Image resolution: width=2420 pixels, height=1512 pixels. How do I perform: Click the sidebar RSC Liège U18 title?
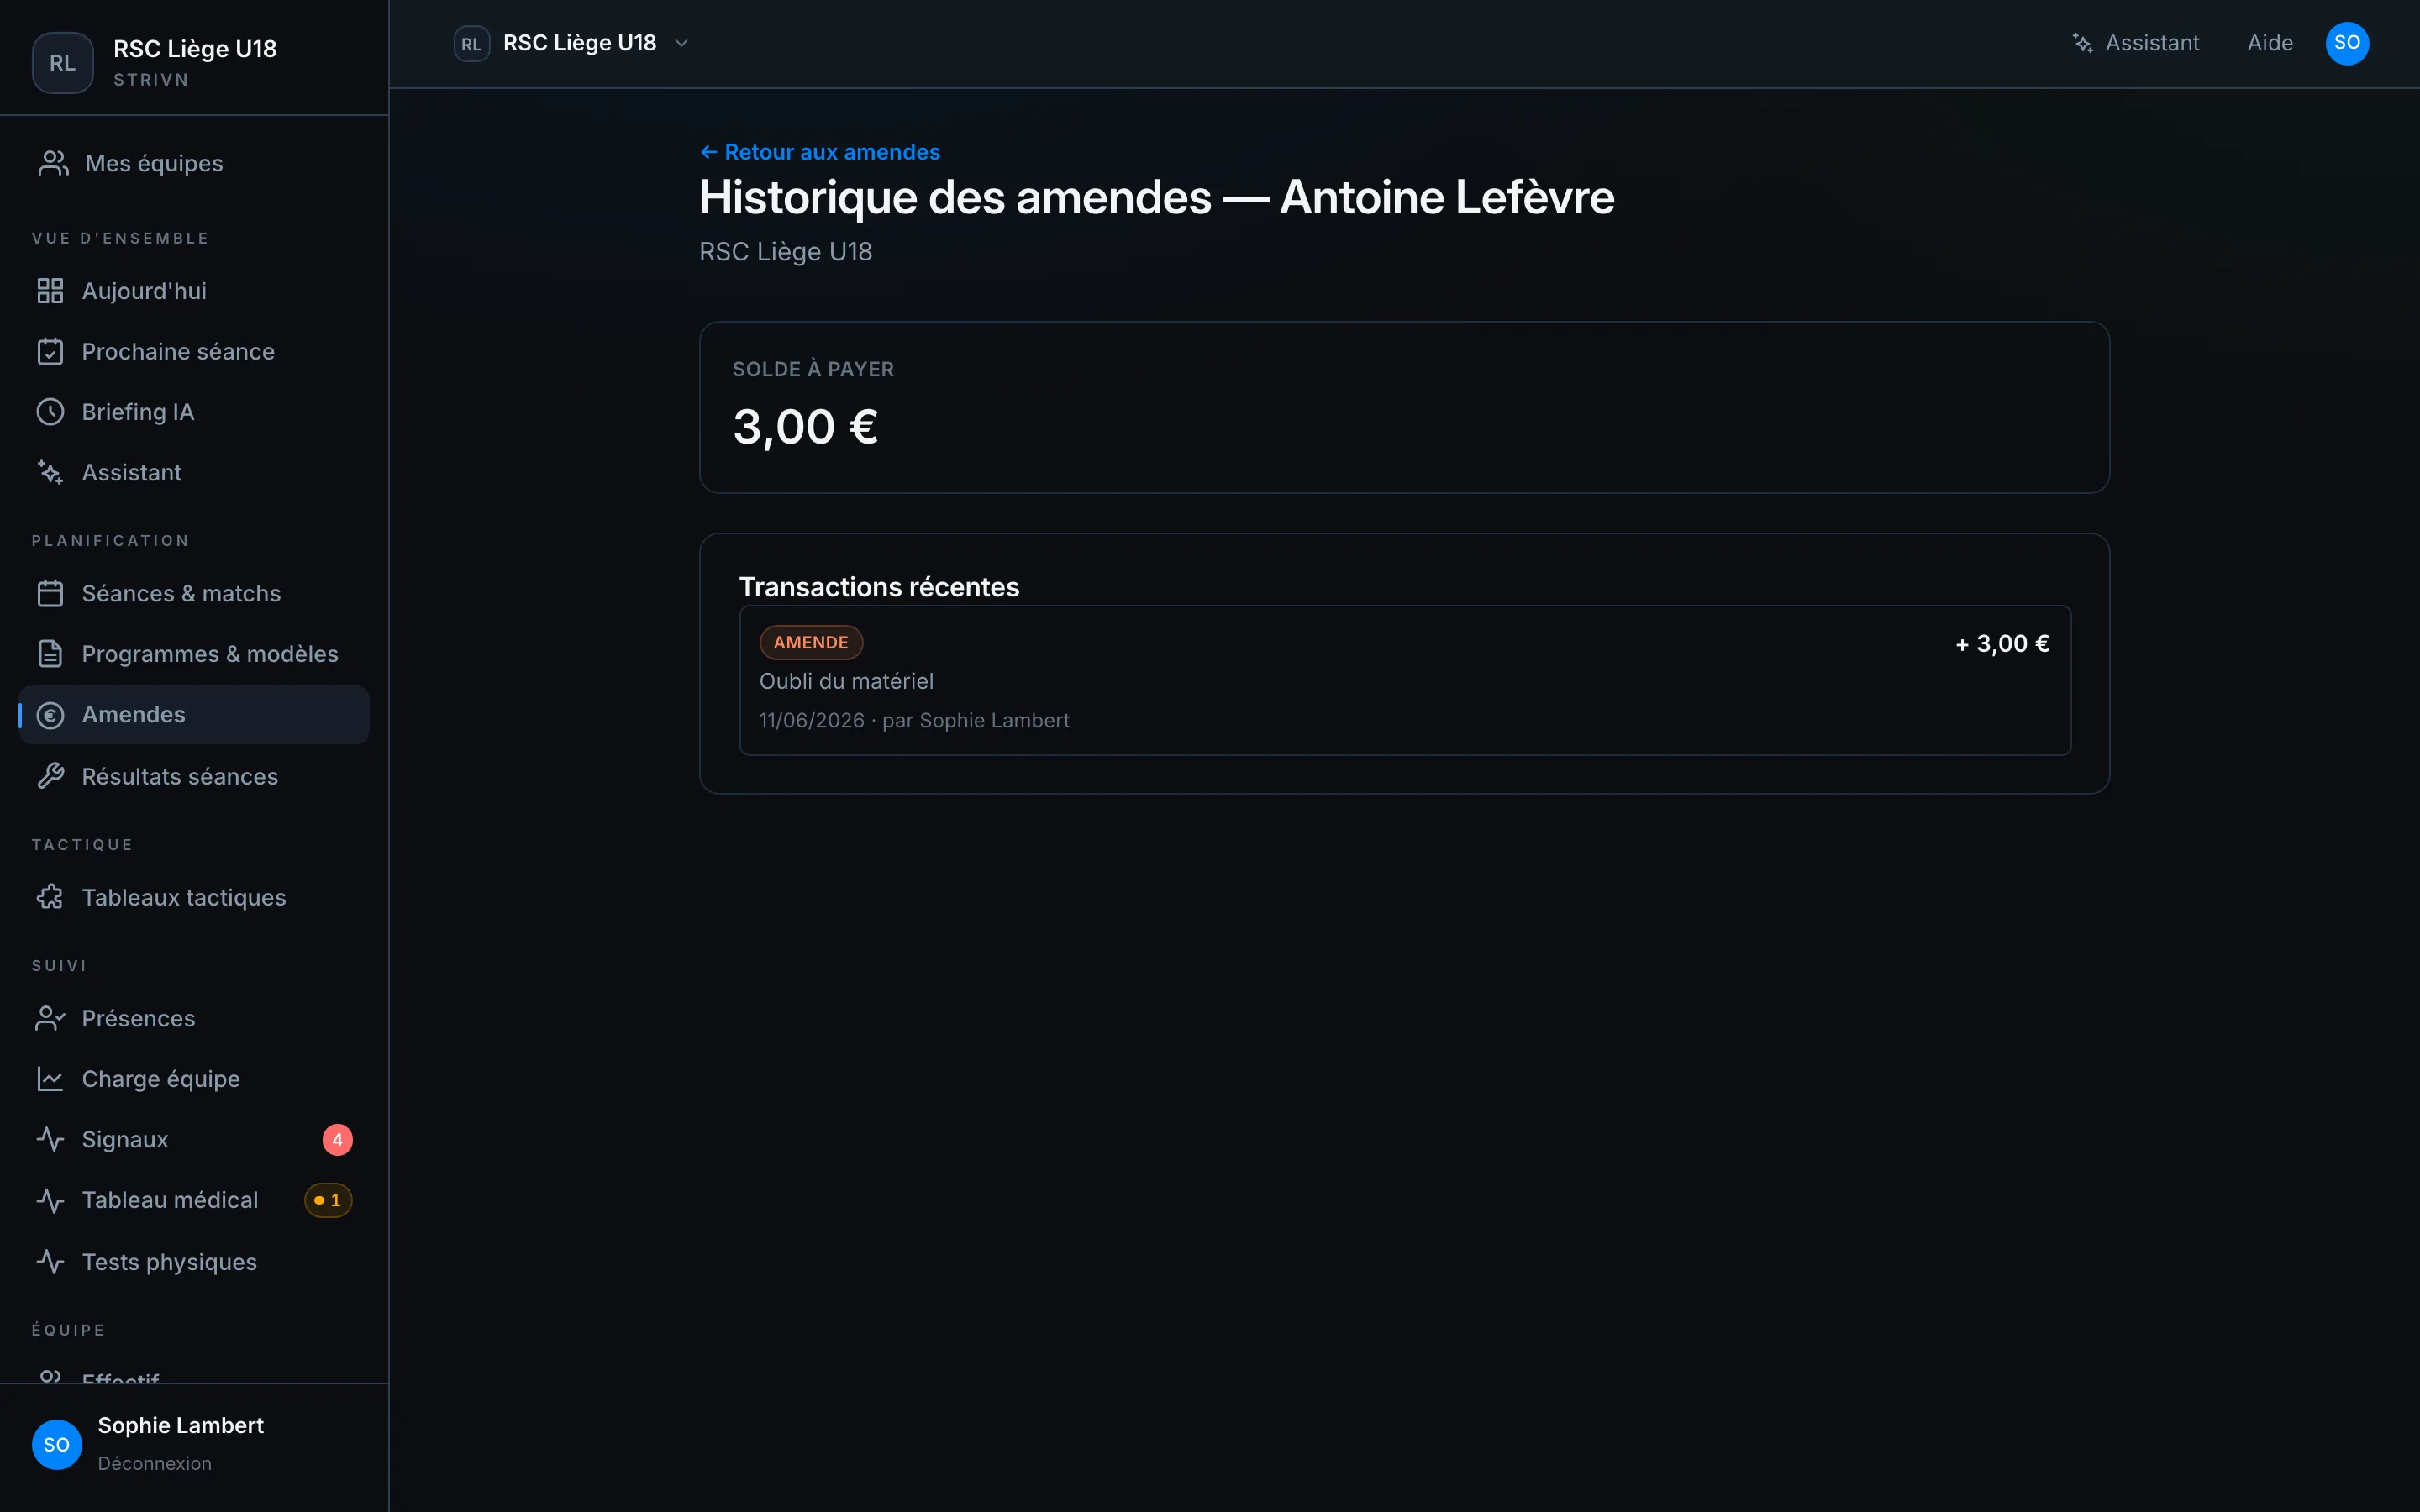coord(195,49)
